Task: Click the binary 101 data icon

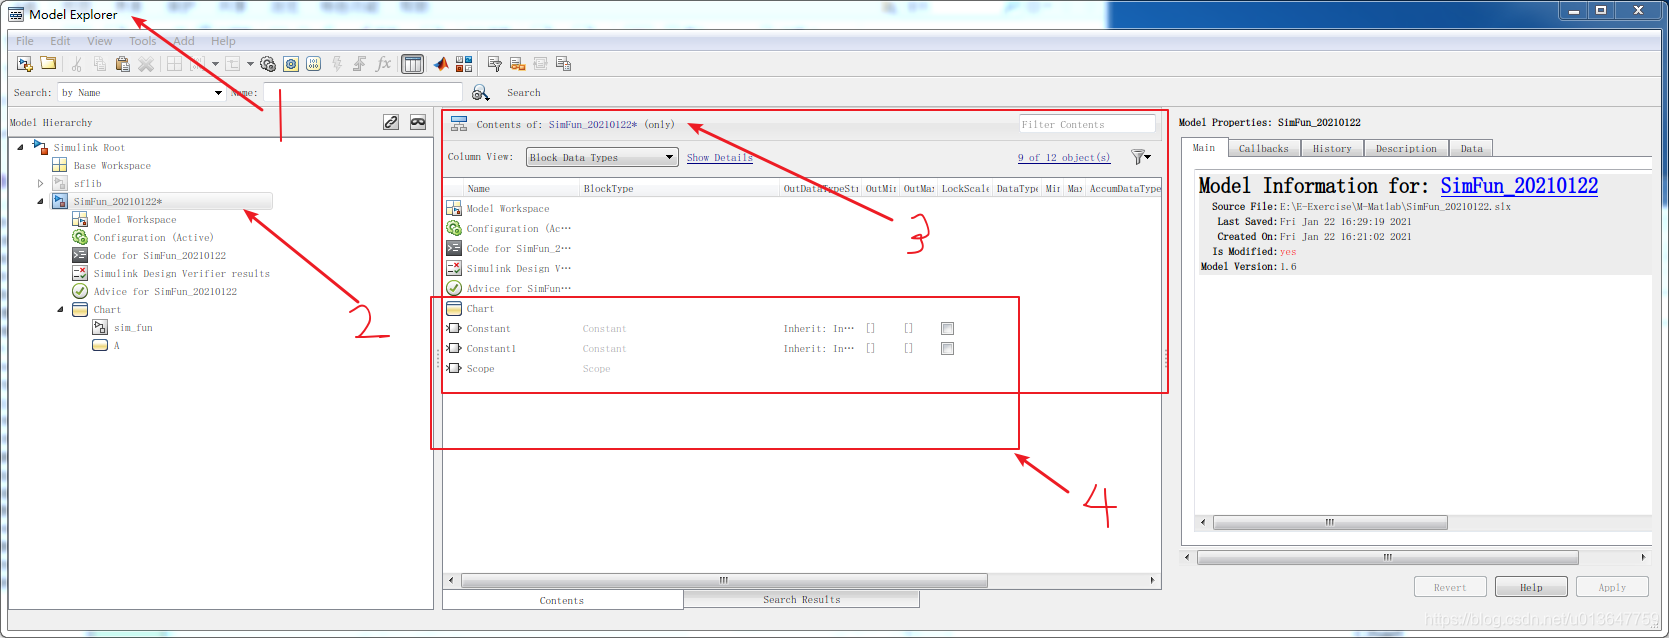Action: (314, 64)
